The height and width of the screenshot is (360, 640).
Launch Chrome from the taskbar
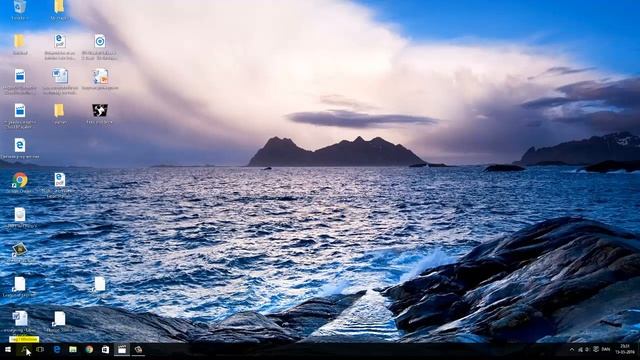click(x=89, y=350)
